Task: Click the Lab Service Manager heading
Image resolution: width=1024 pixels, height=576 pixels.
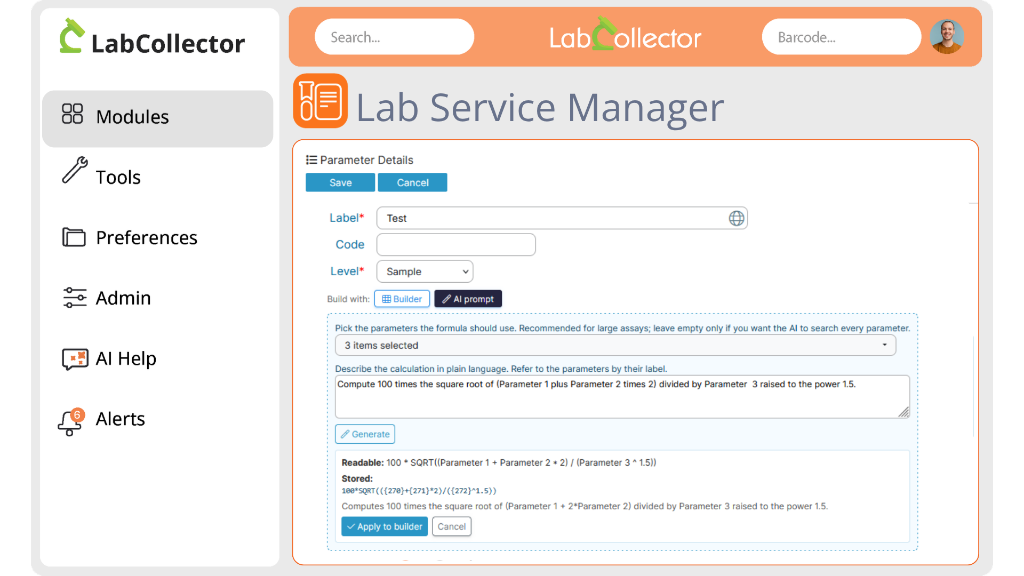Action: 539,107
